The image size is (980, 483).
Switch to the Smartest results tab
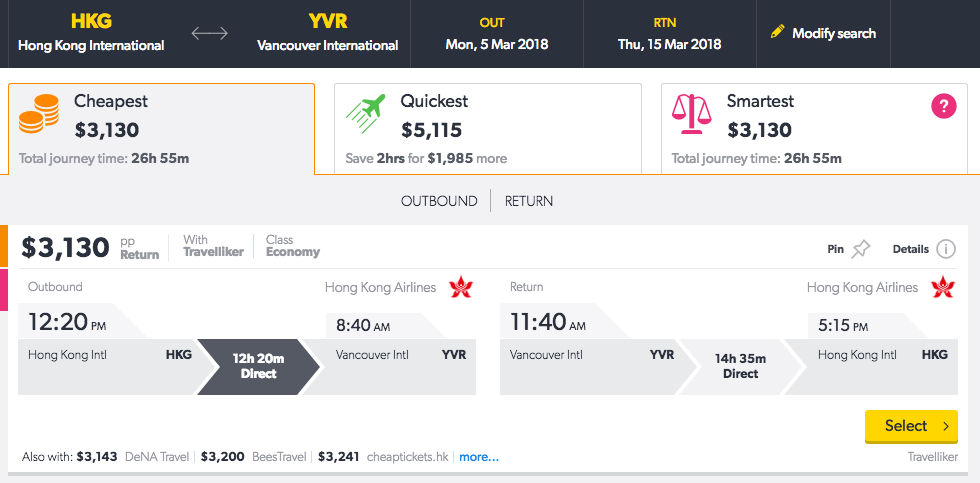(814, 129)
